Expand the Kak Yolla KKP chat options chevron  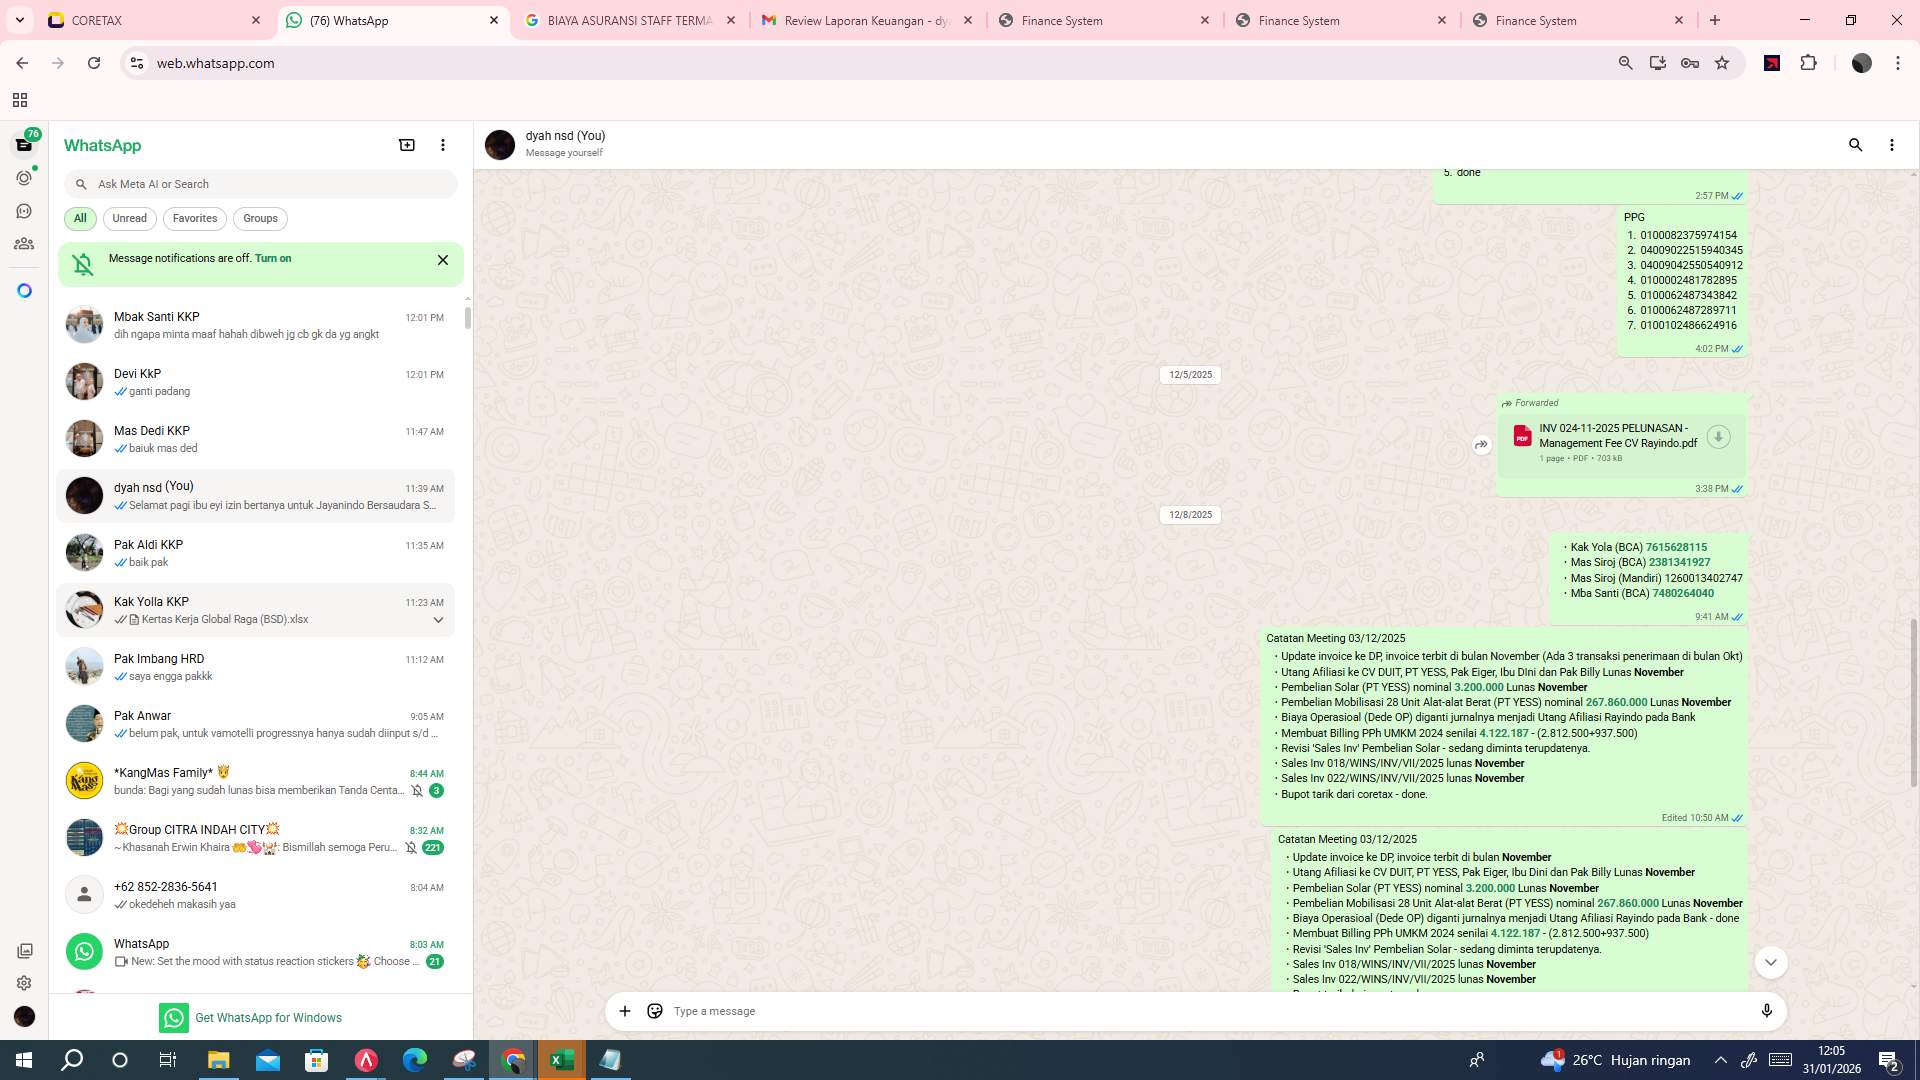pos(438,620)
